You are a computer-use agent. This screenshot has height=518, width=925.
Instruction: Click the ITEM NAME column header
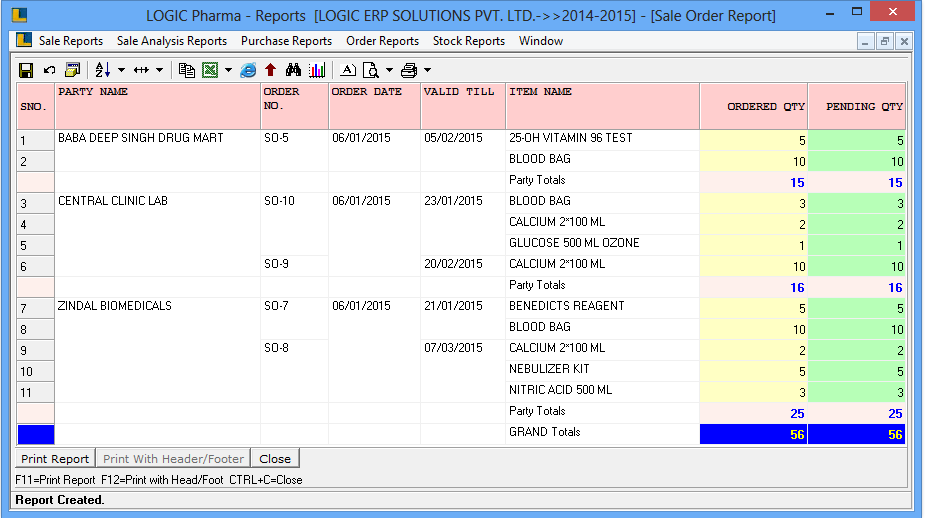[602, 106]
